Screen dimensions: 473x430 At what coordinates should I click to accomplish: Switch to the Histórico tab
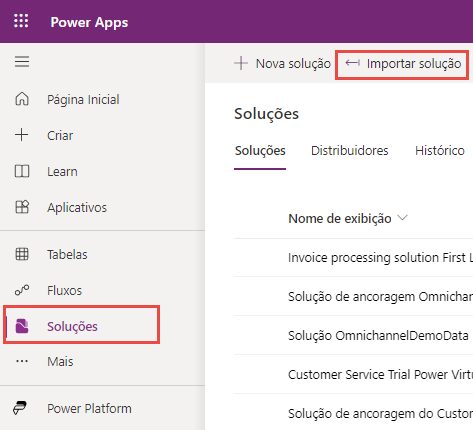(440, 150)
